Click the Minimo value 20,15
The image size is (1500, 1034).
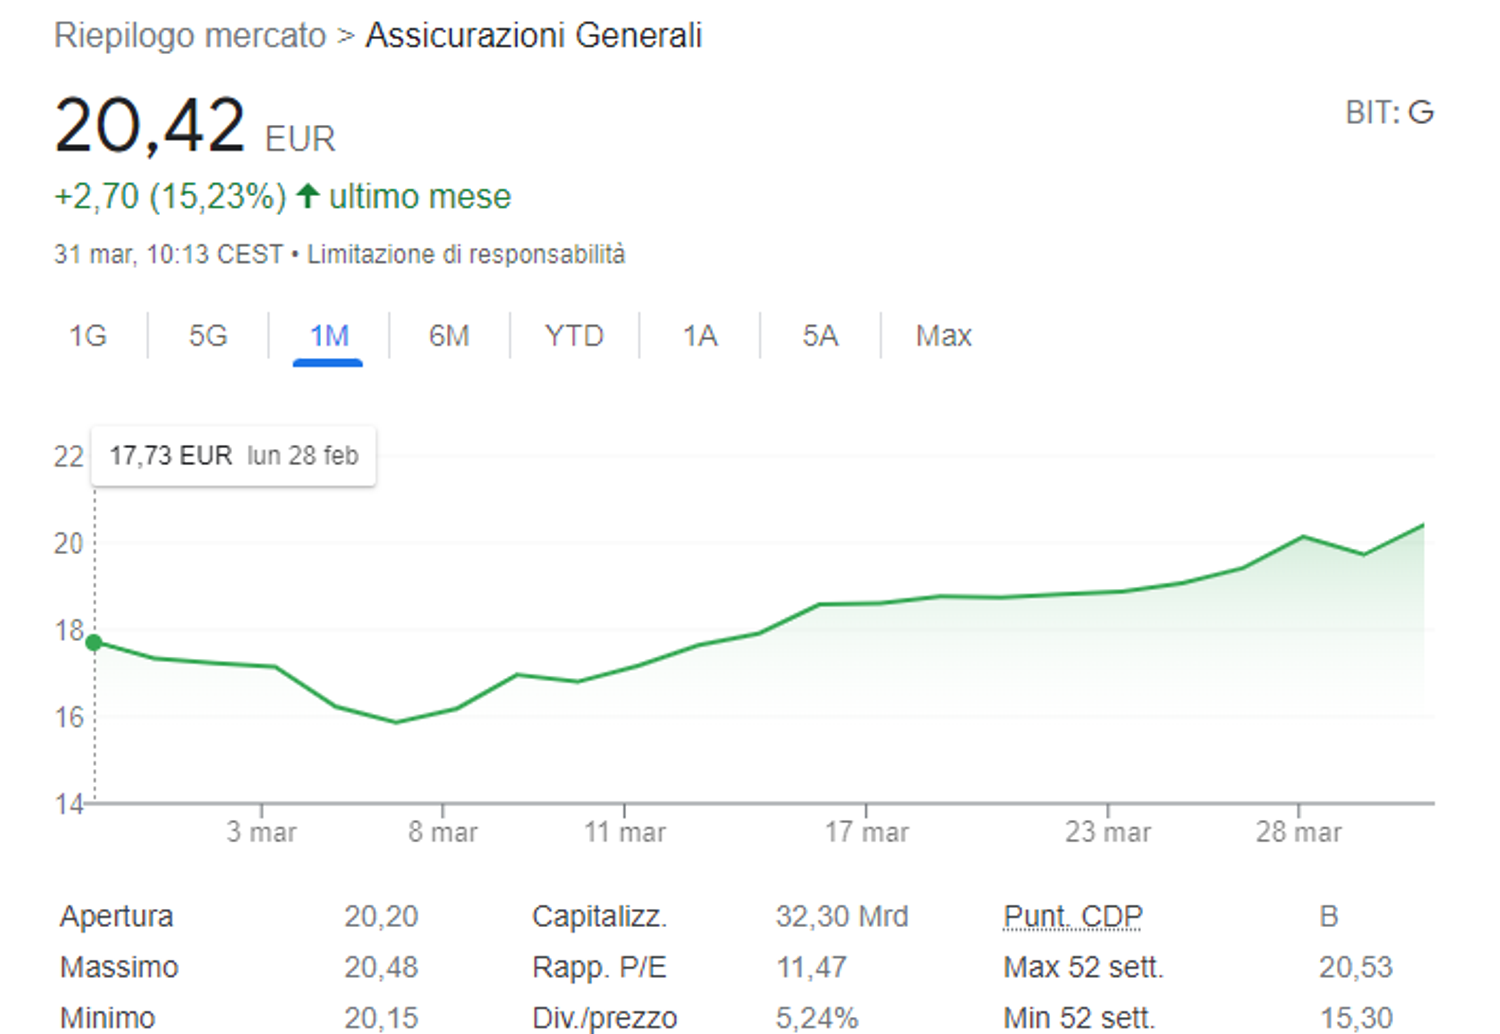pos(381,1018)
